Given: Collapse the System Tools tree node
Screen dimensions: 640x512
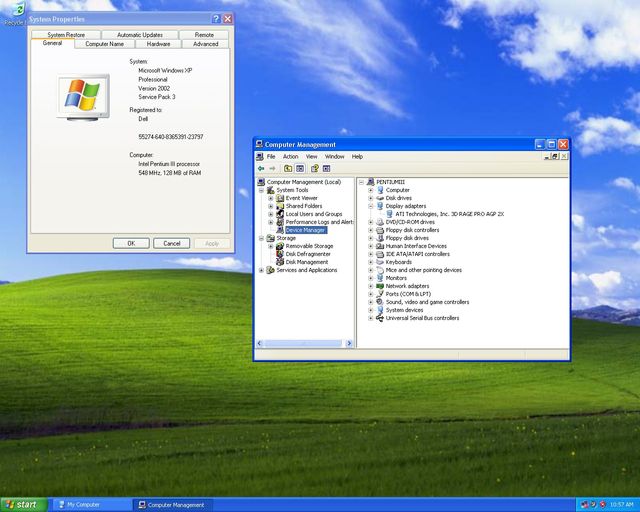Looking at the screenshot, I should click(261, 190).
